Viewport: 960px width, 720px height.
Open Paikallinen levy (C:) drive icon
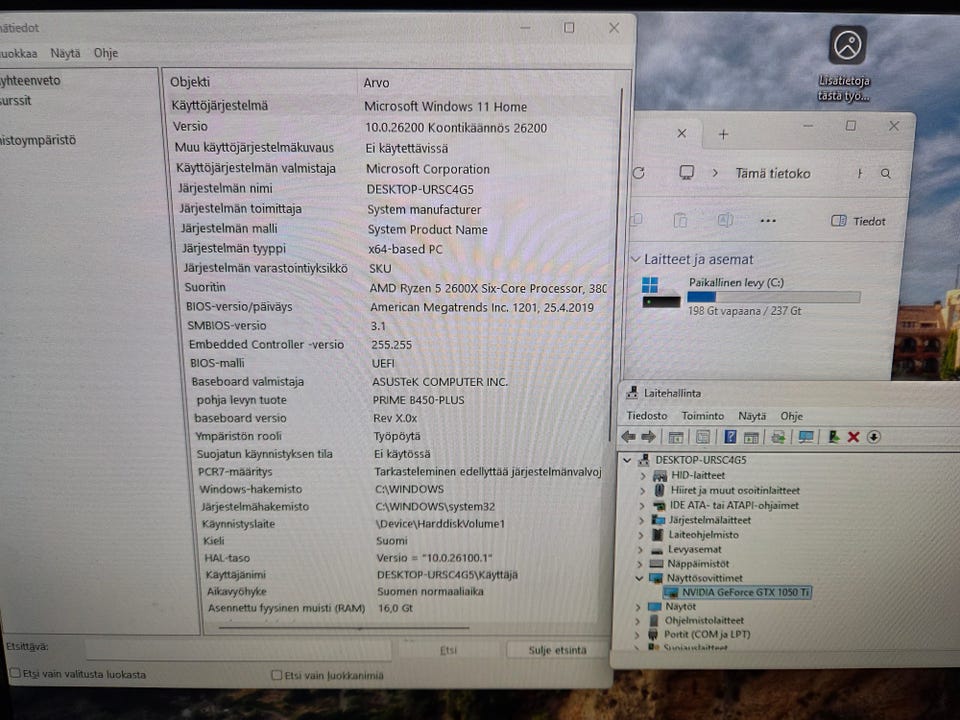coord(661,292)
